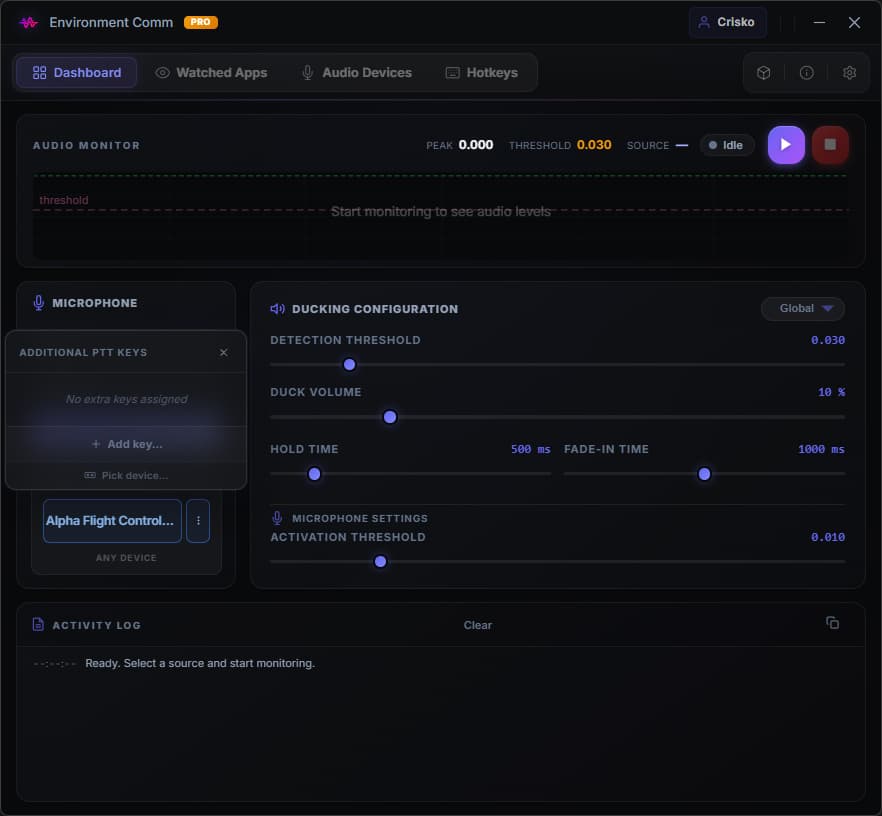Screen dimensions: 882x816
Task: Expand the Global ducking scope dropdown
Action: [x=803, y=309]
